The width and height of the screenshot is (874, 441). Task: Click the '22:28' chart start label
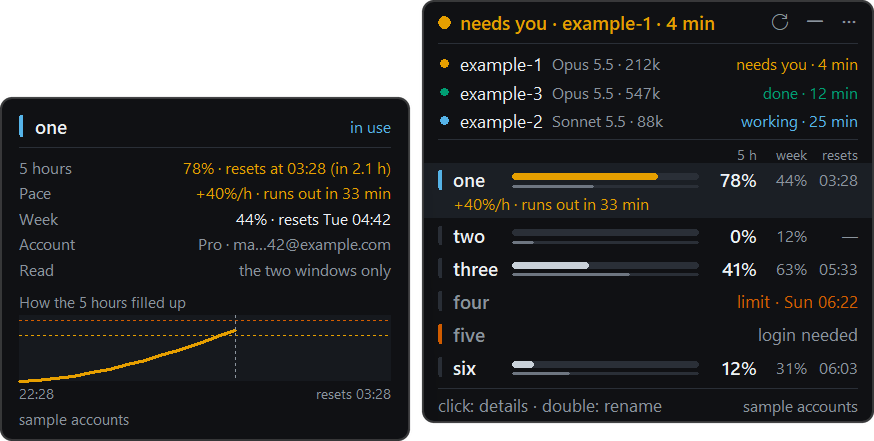pos(36,394)
